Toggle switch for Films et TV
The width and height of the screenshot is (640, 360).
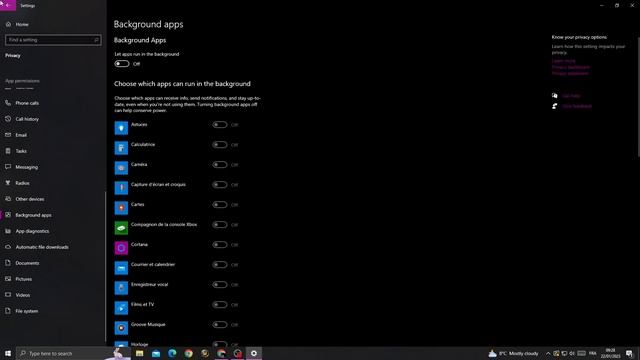(220, 304)
